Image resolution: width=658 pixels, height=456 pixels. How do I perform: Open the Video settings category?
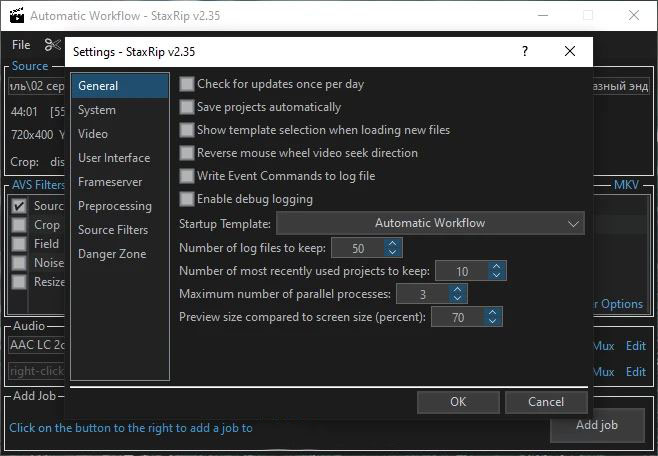point(120,134)
